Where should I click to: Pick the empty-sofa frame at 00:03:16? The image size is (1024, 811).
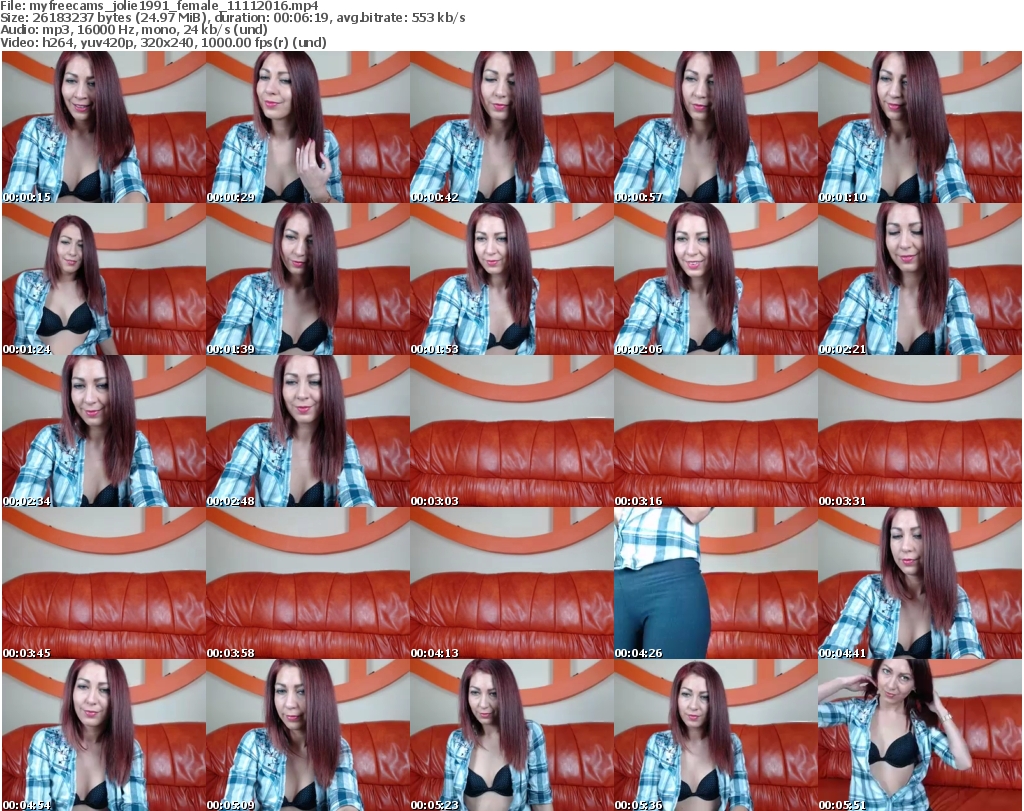tap(716, 431)
